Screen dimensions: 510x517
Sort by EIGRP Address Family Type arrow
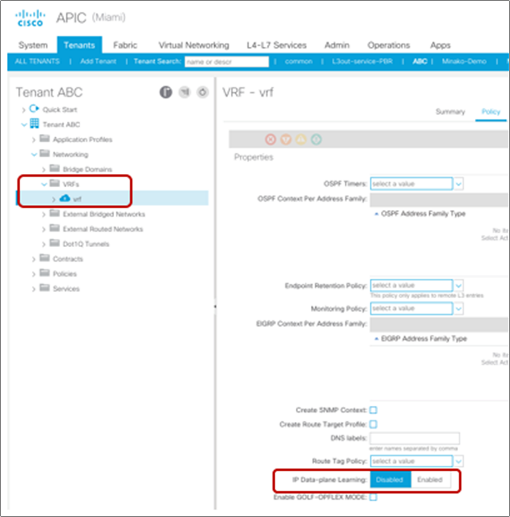376,339
